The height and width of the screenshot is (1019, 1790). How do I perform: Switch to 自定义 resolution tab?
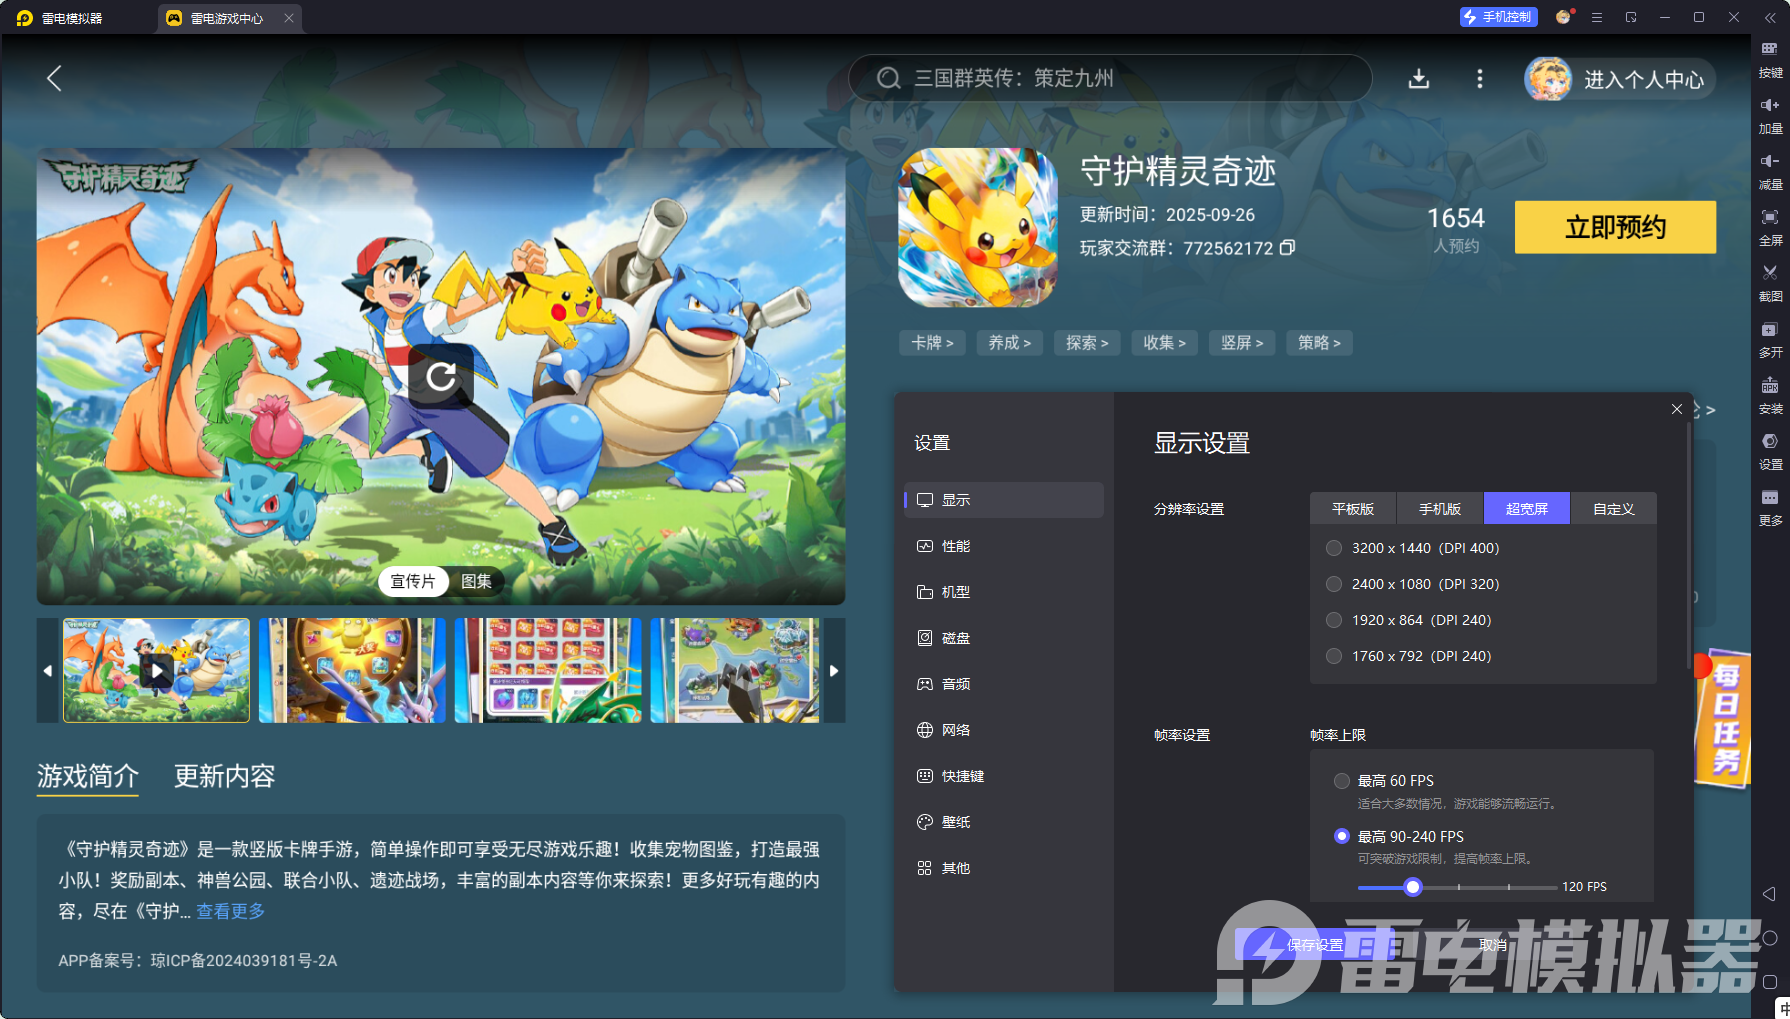coord(1613,509)
